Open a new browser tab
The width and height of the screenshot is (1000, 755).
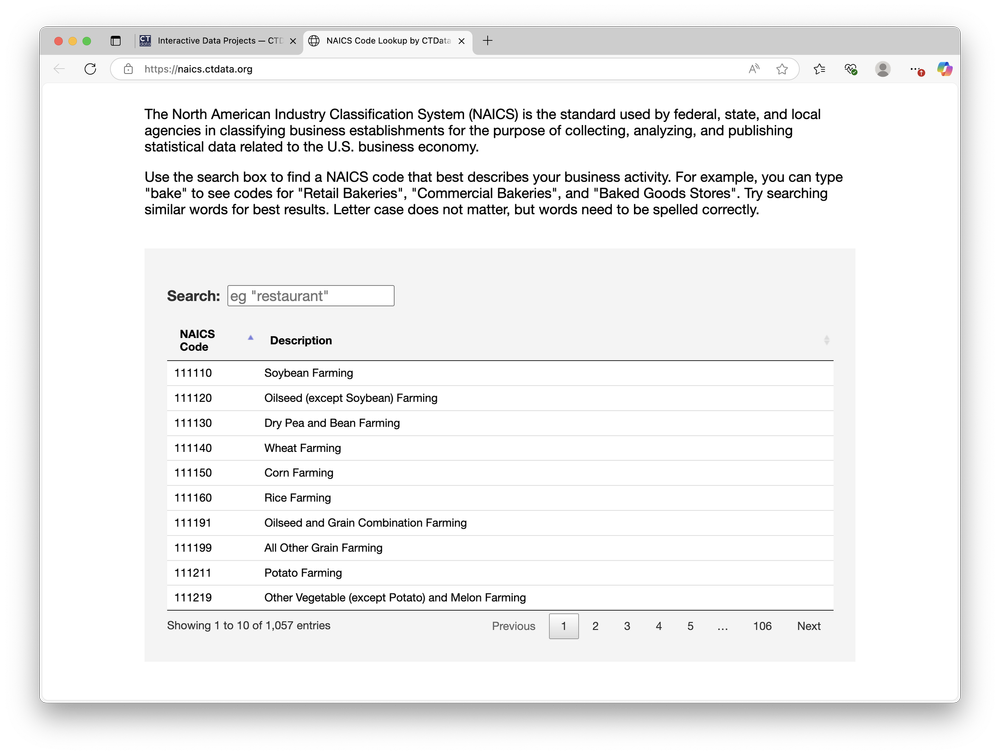tap(487, 40)
